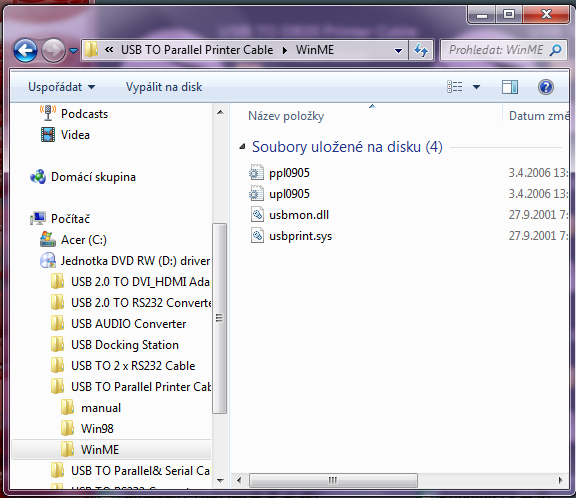Click USB TO 2 x RS232 Cable folder icon

pos(58,365)
